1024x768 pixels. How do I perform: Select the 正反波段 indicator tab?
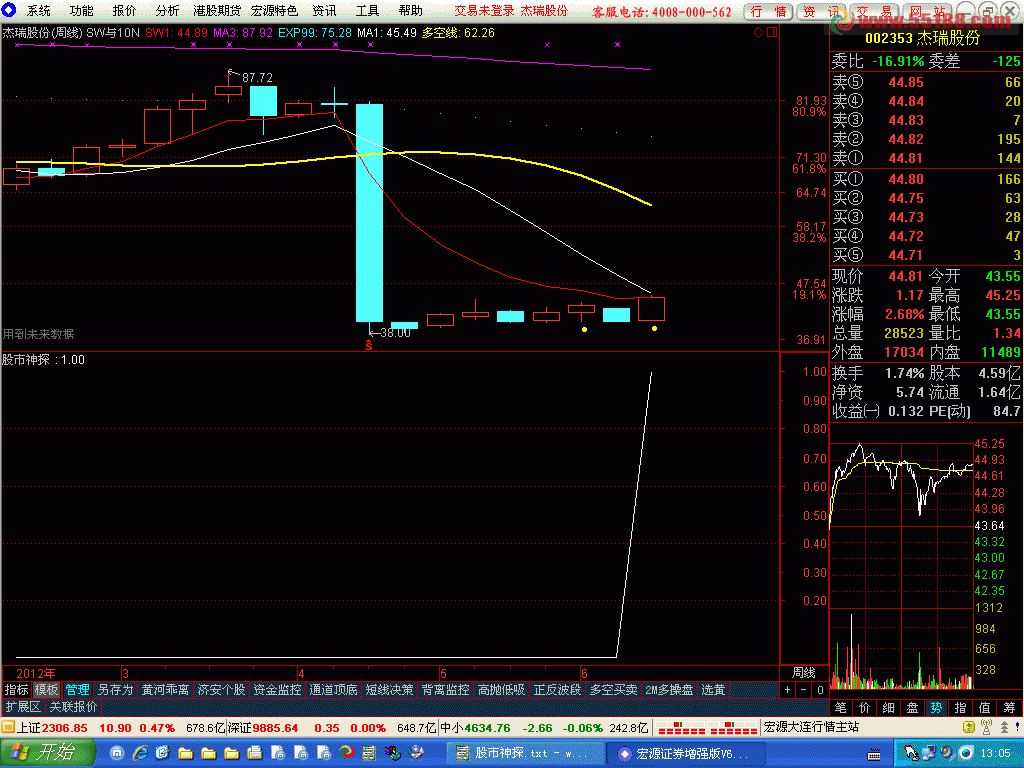(557, 690)
